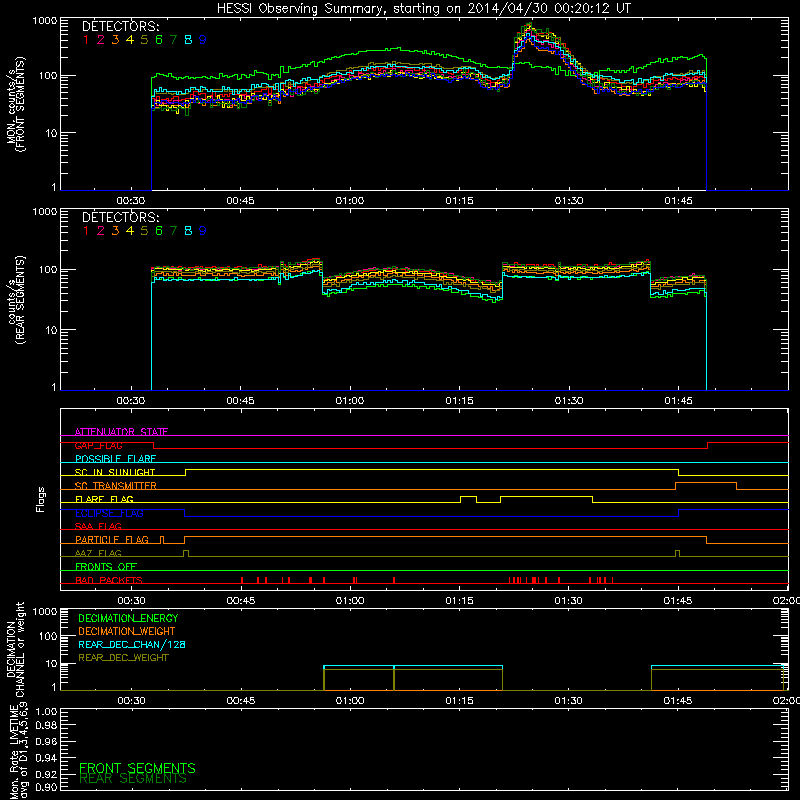
Task: Click the 01:00 tick under front segments plot
Action: point(350,201)
